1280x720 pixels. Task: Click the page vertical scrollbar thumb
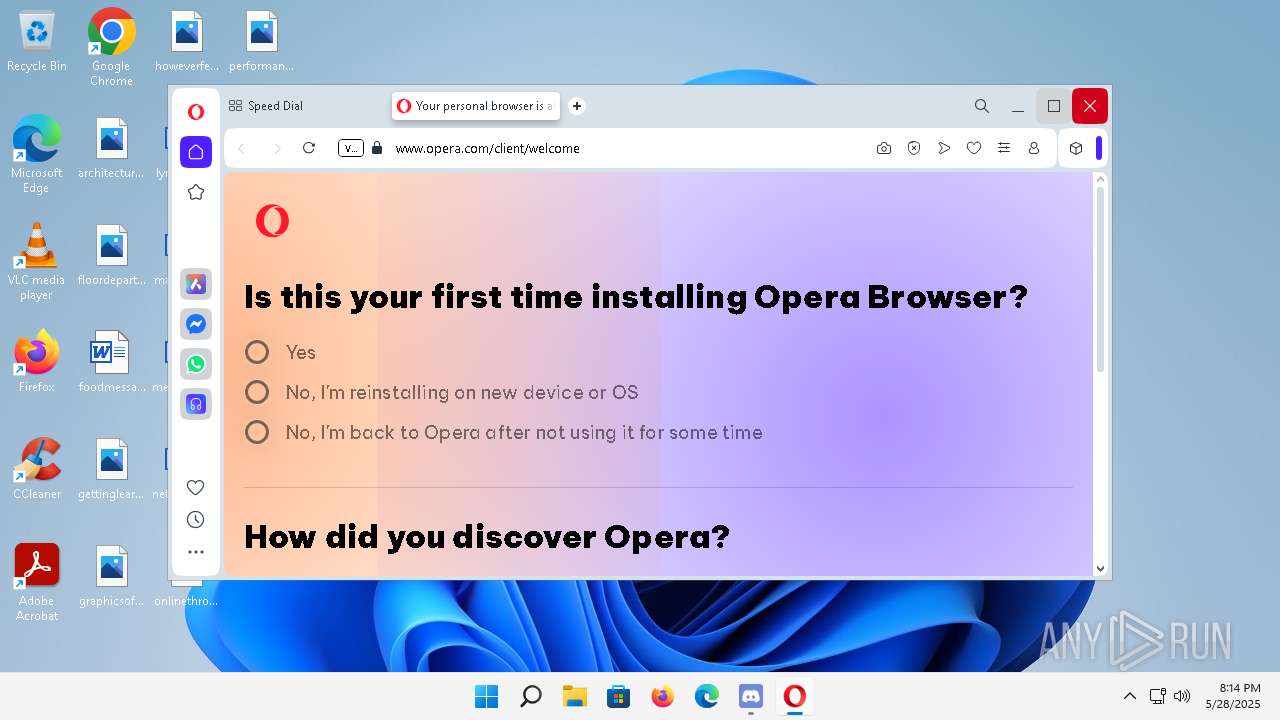coord(1100,278)
